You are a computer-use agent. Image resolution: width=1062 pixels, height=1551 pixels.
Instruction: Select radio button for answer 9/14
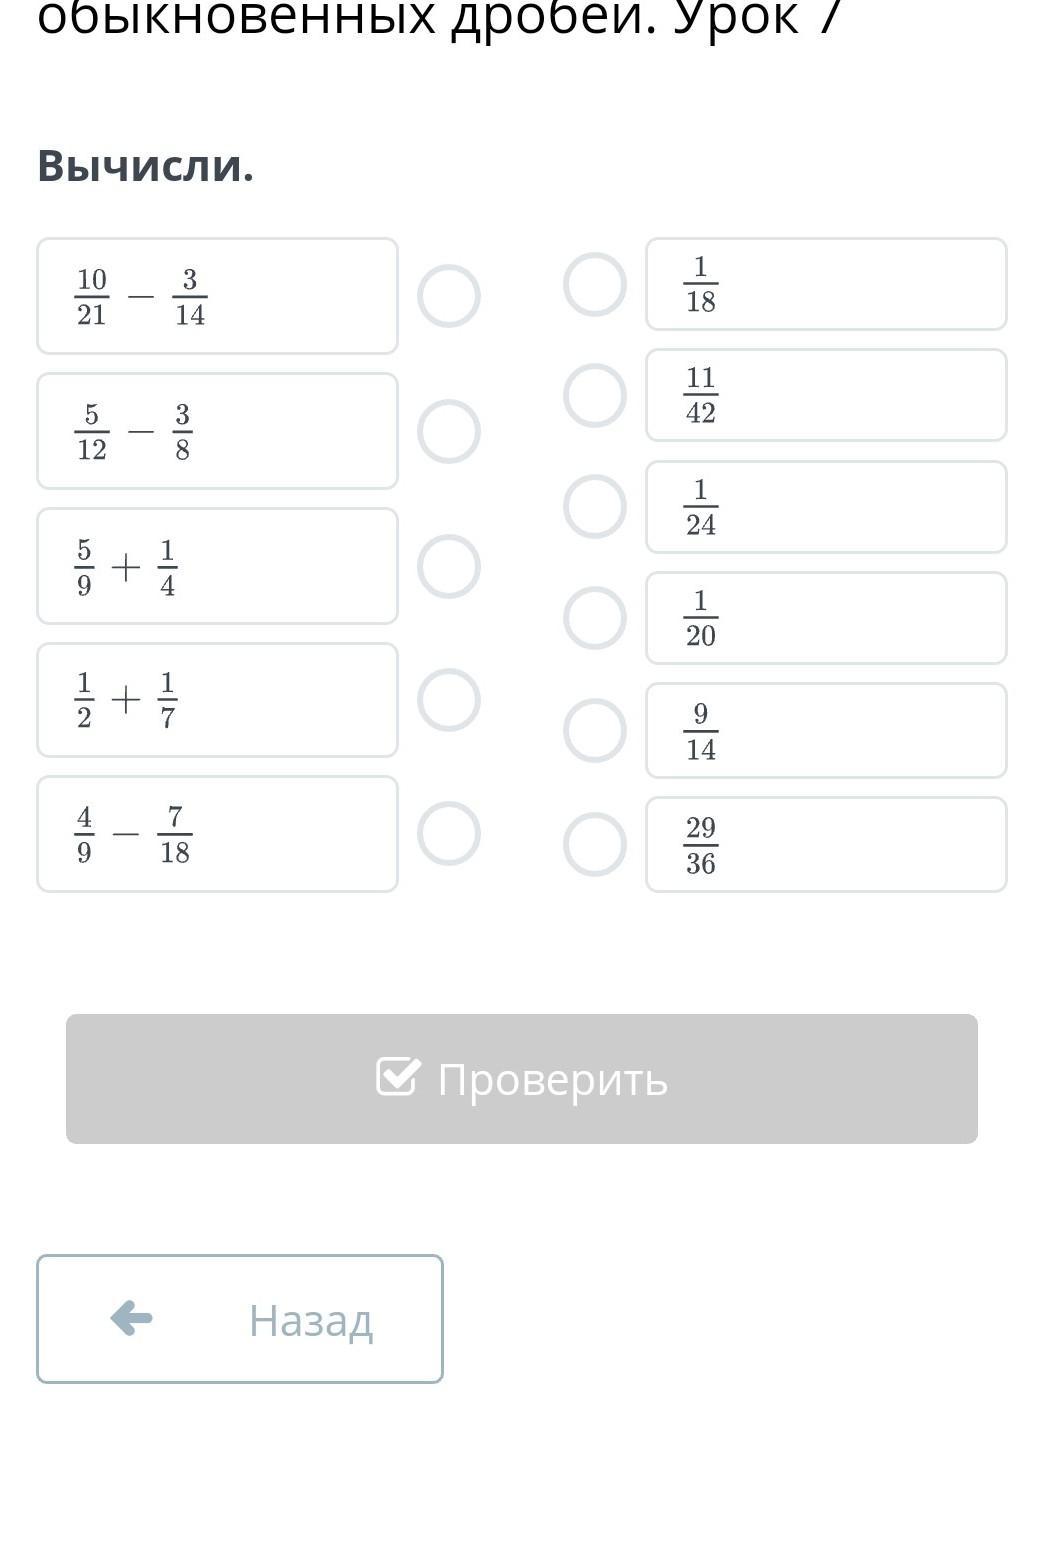[x=595, y=730]
